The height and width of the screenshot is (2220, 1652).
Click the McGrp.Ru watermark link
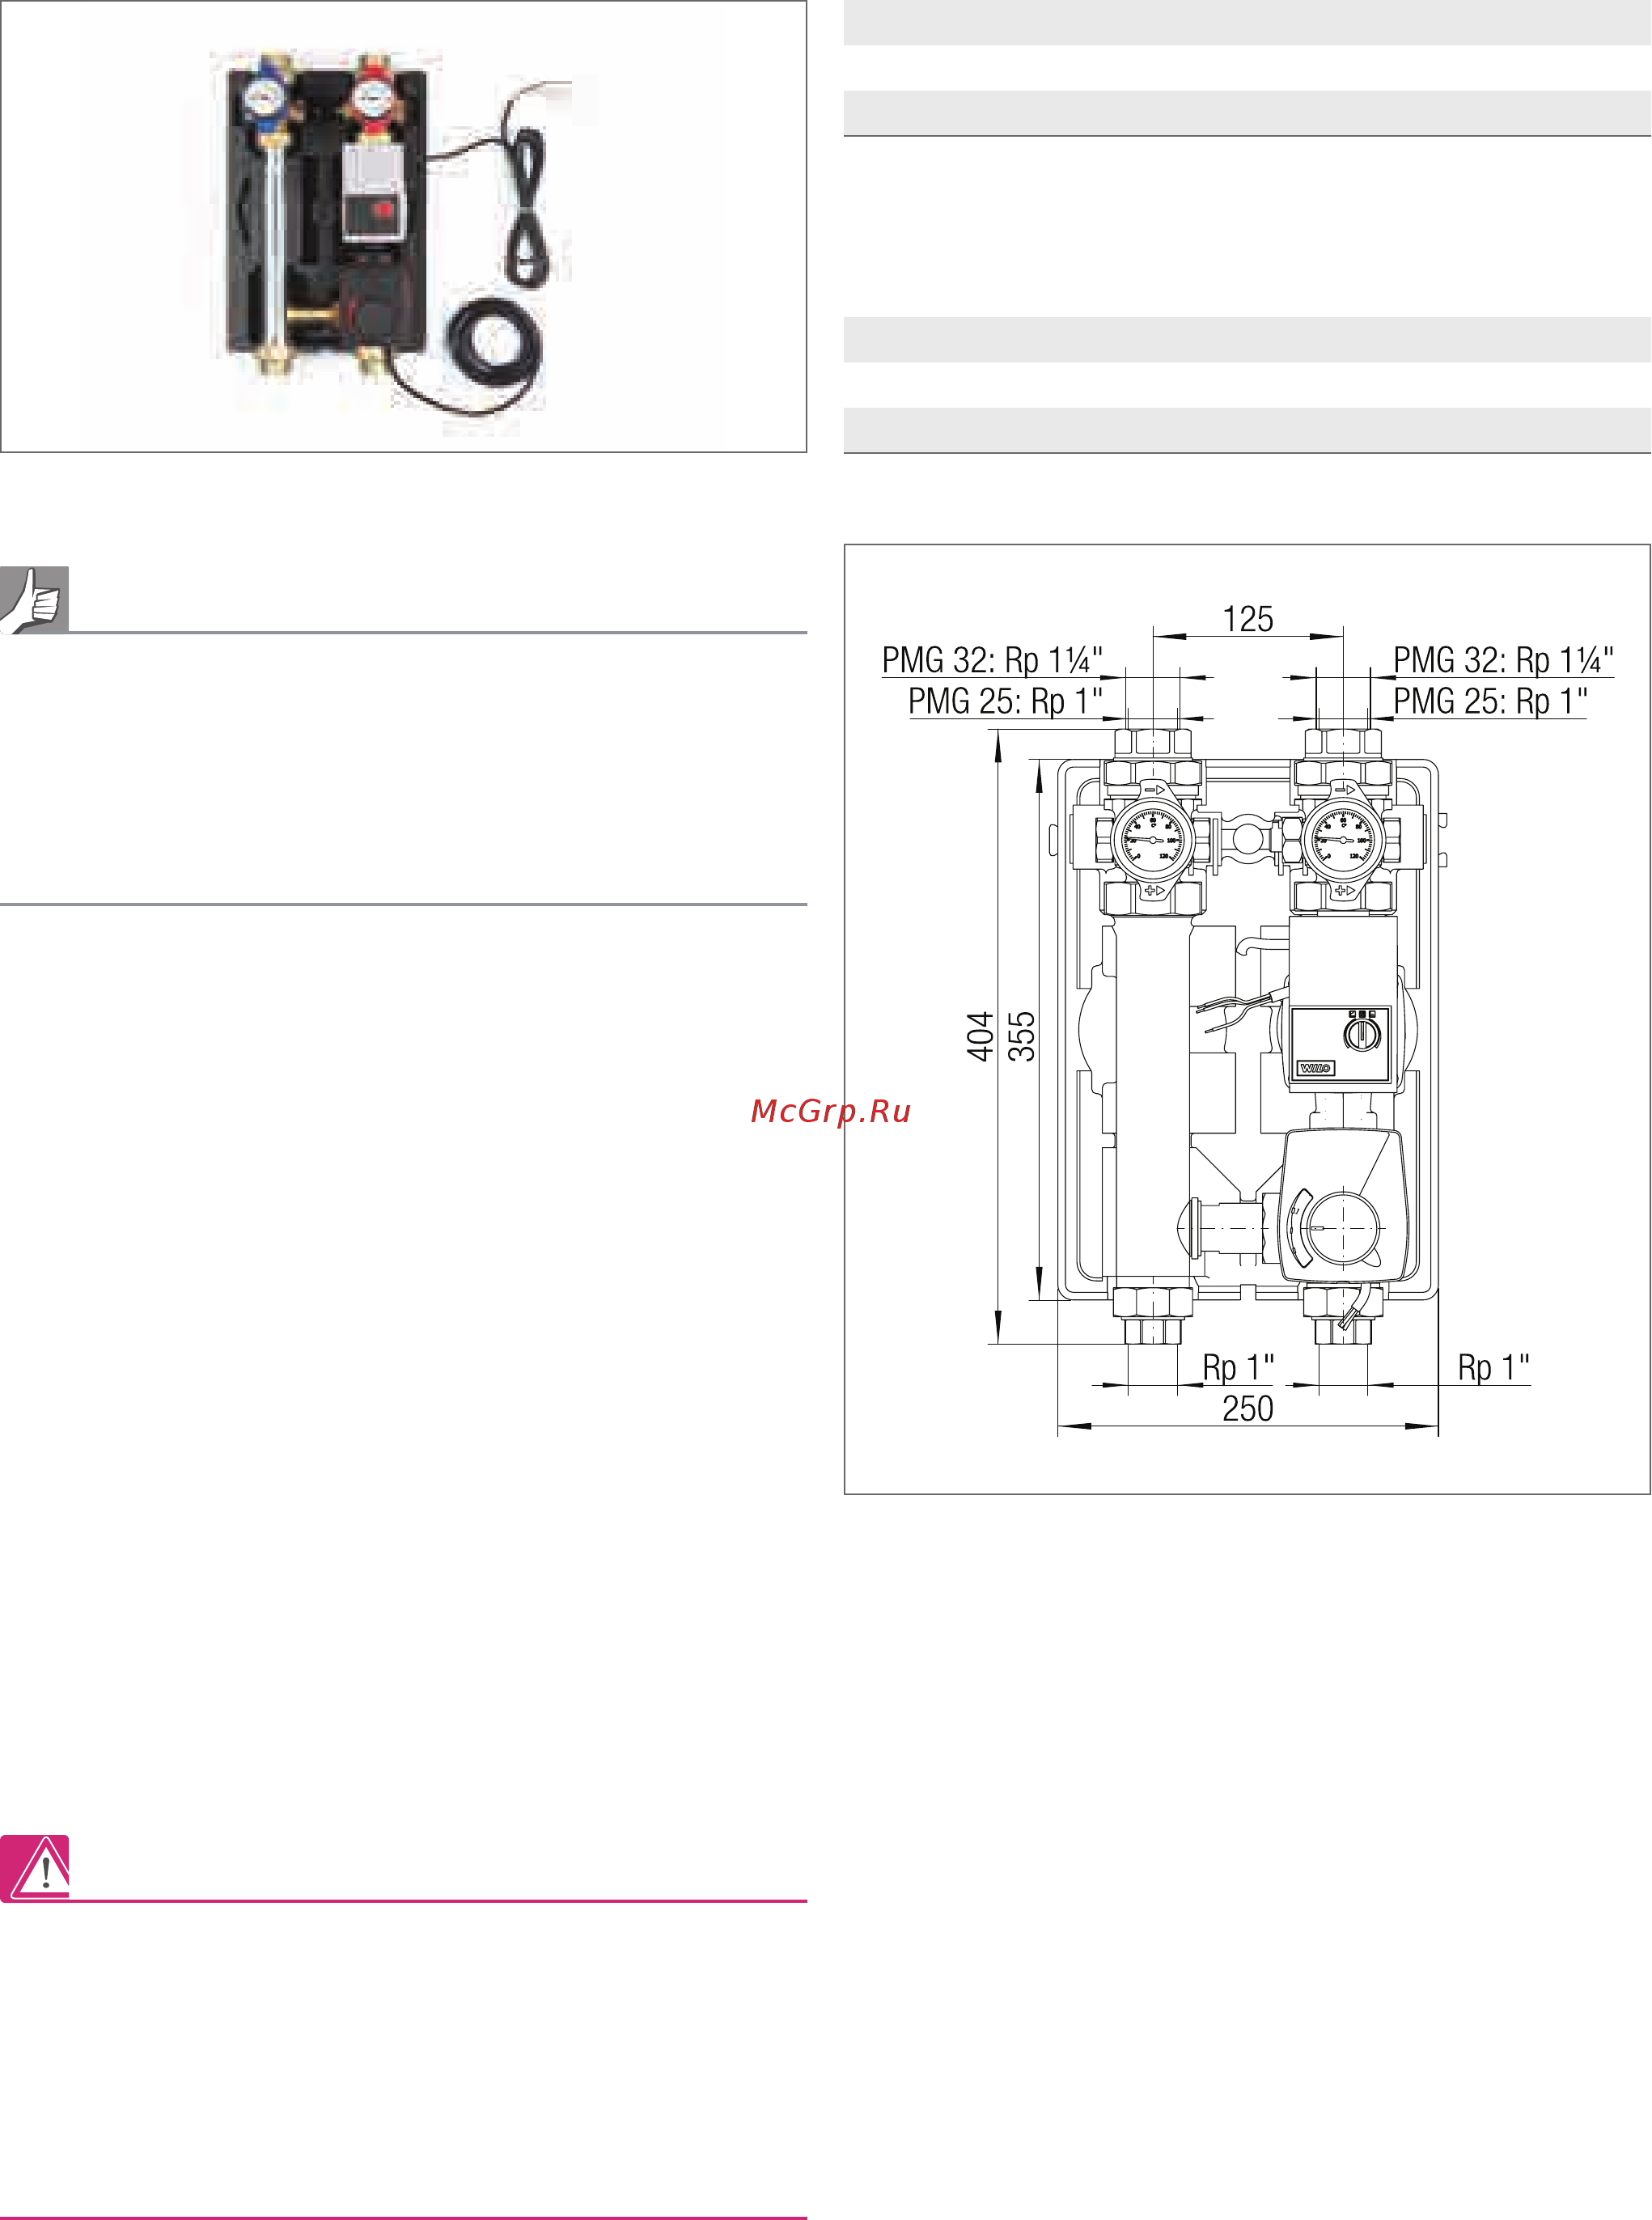tap(830, 1111)
